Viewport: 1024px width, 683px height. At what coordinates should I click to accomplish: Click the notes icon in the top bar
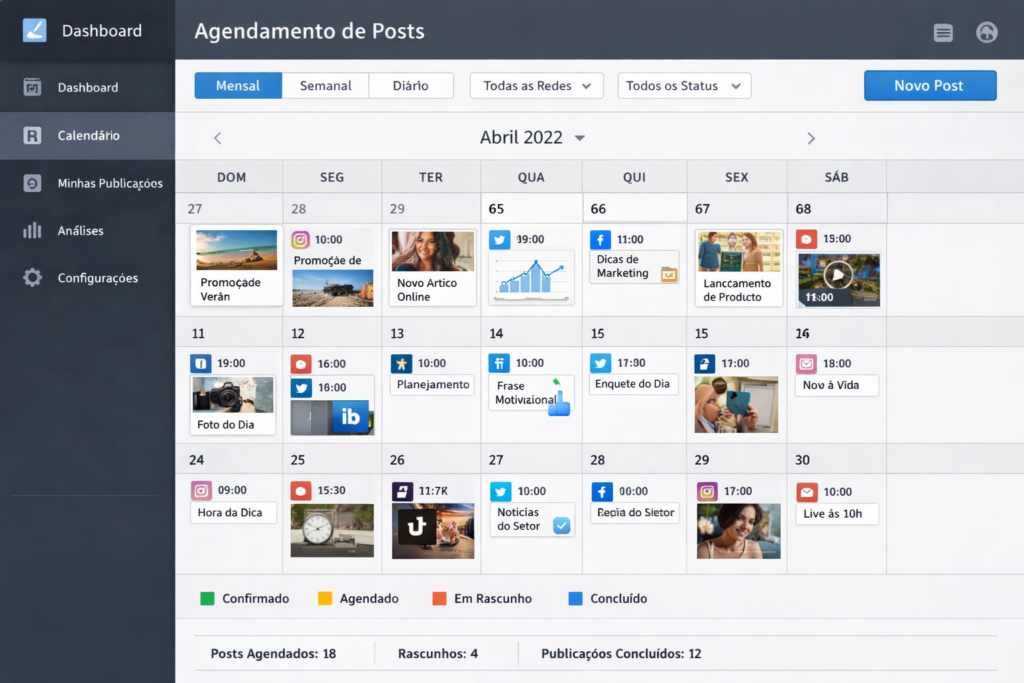coord(942,32)
